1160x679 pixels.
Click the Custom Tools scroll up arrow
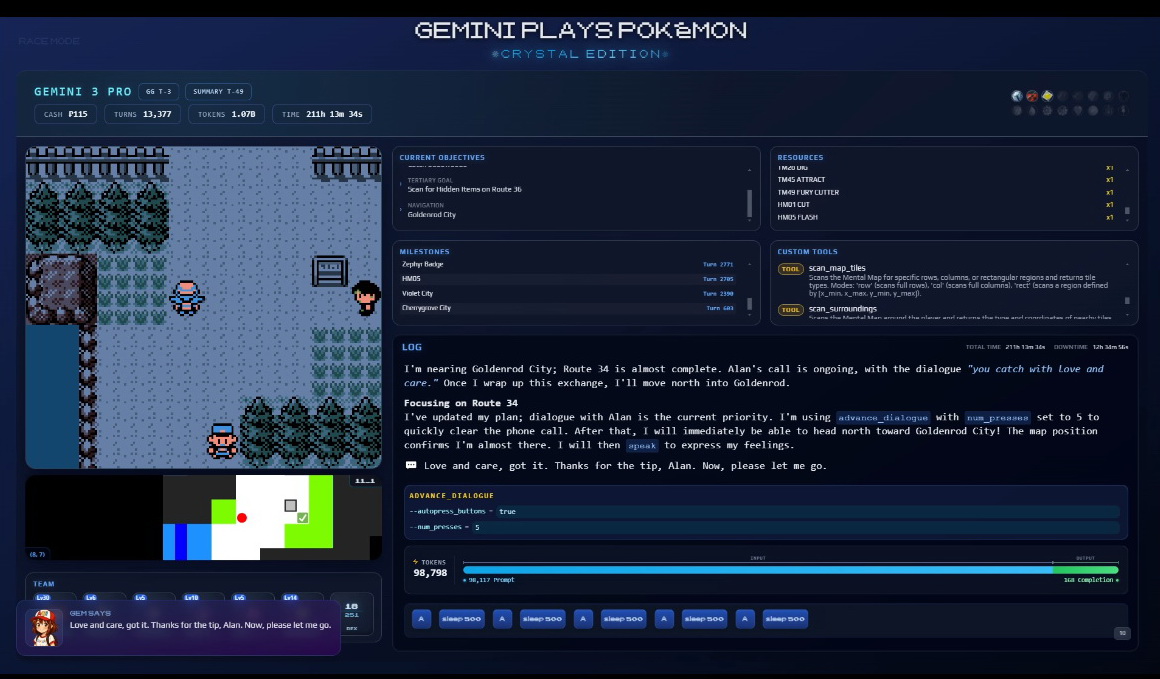(x=1127, y=265)
